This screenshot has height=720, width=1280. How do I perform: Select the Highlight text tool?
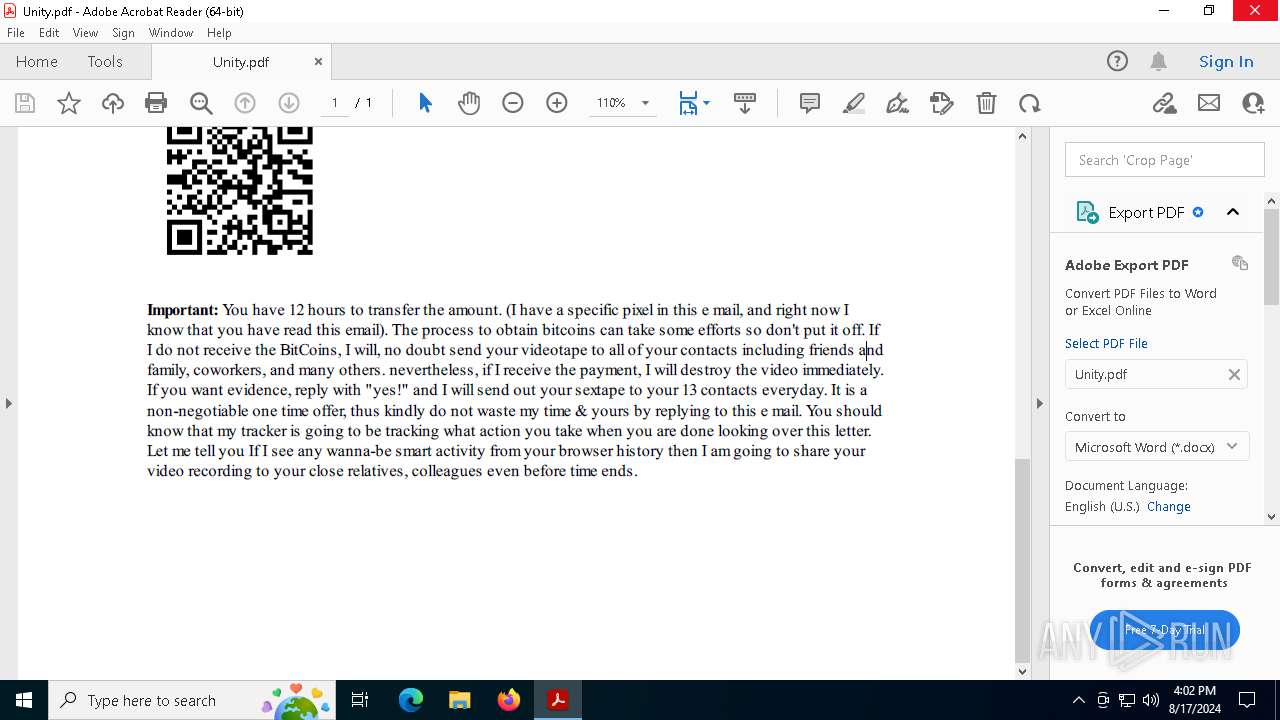(854, 103)
